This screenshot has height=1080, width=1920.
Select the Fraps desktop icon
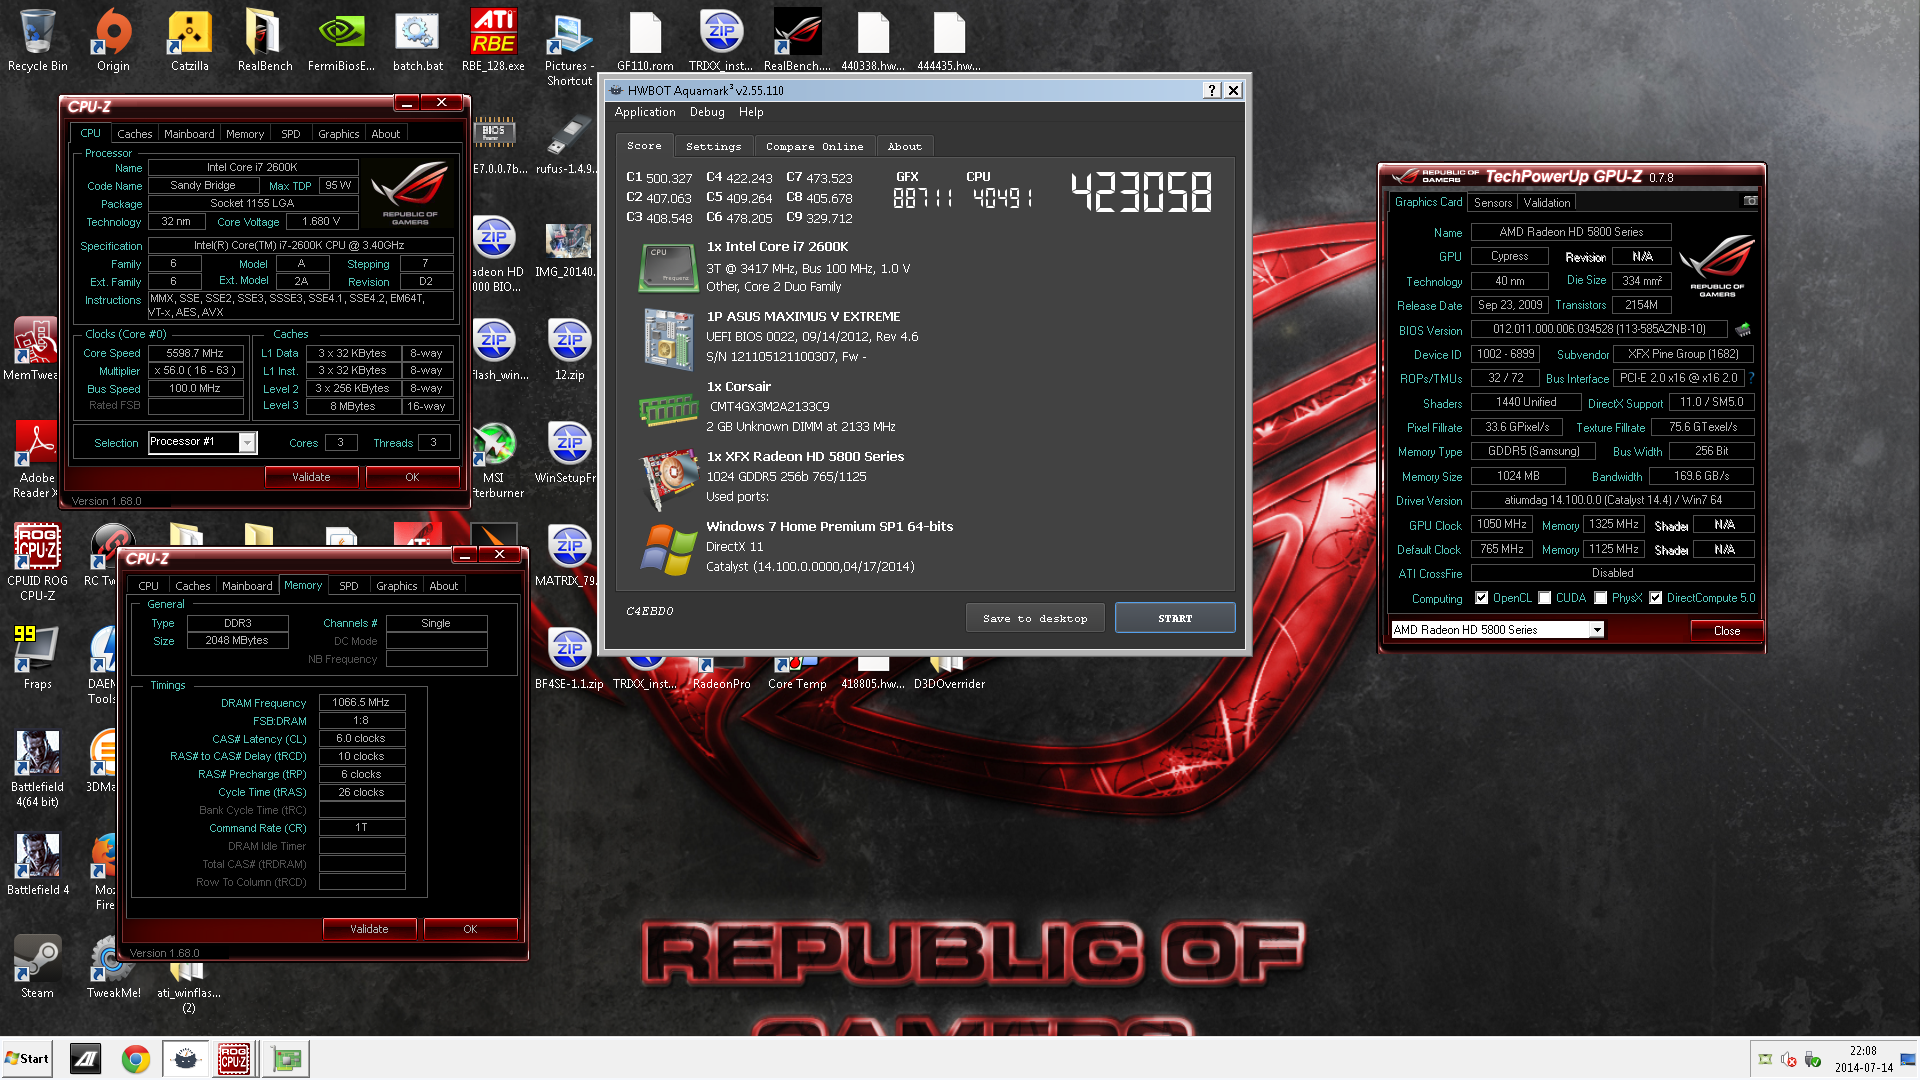pos(37,657)
